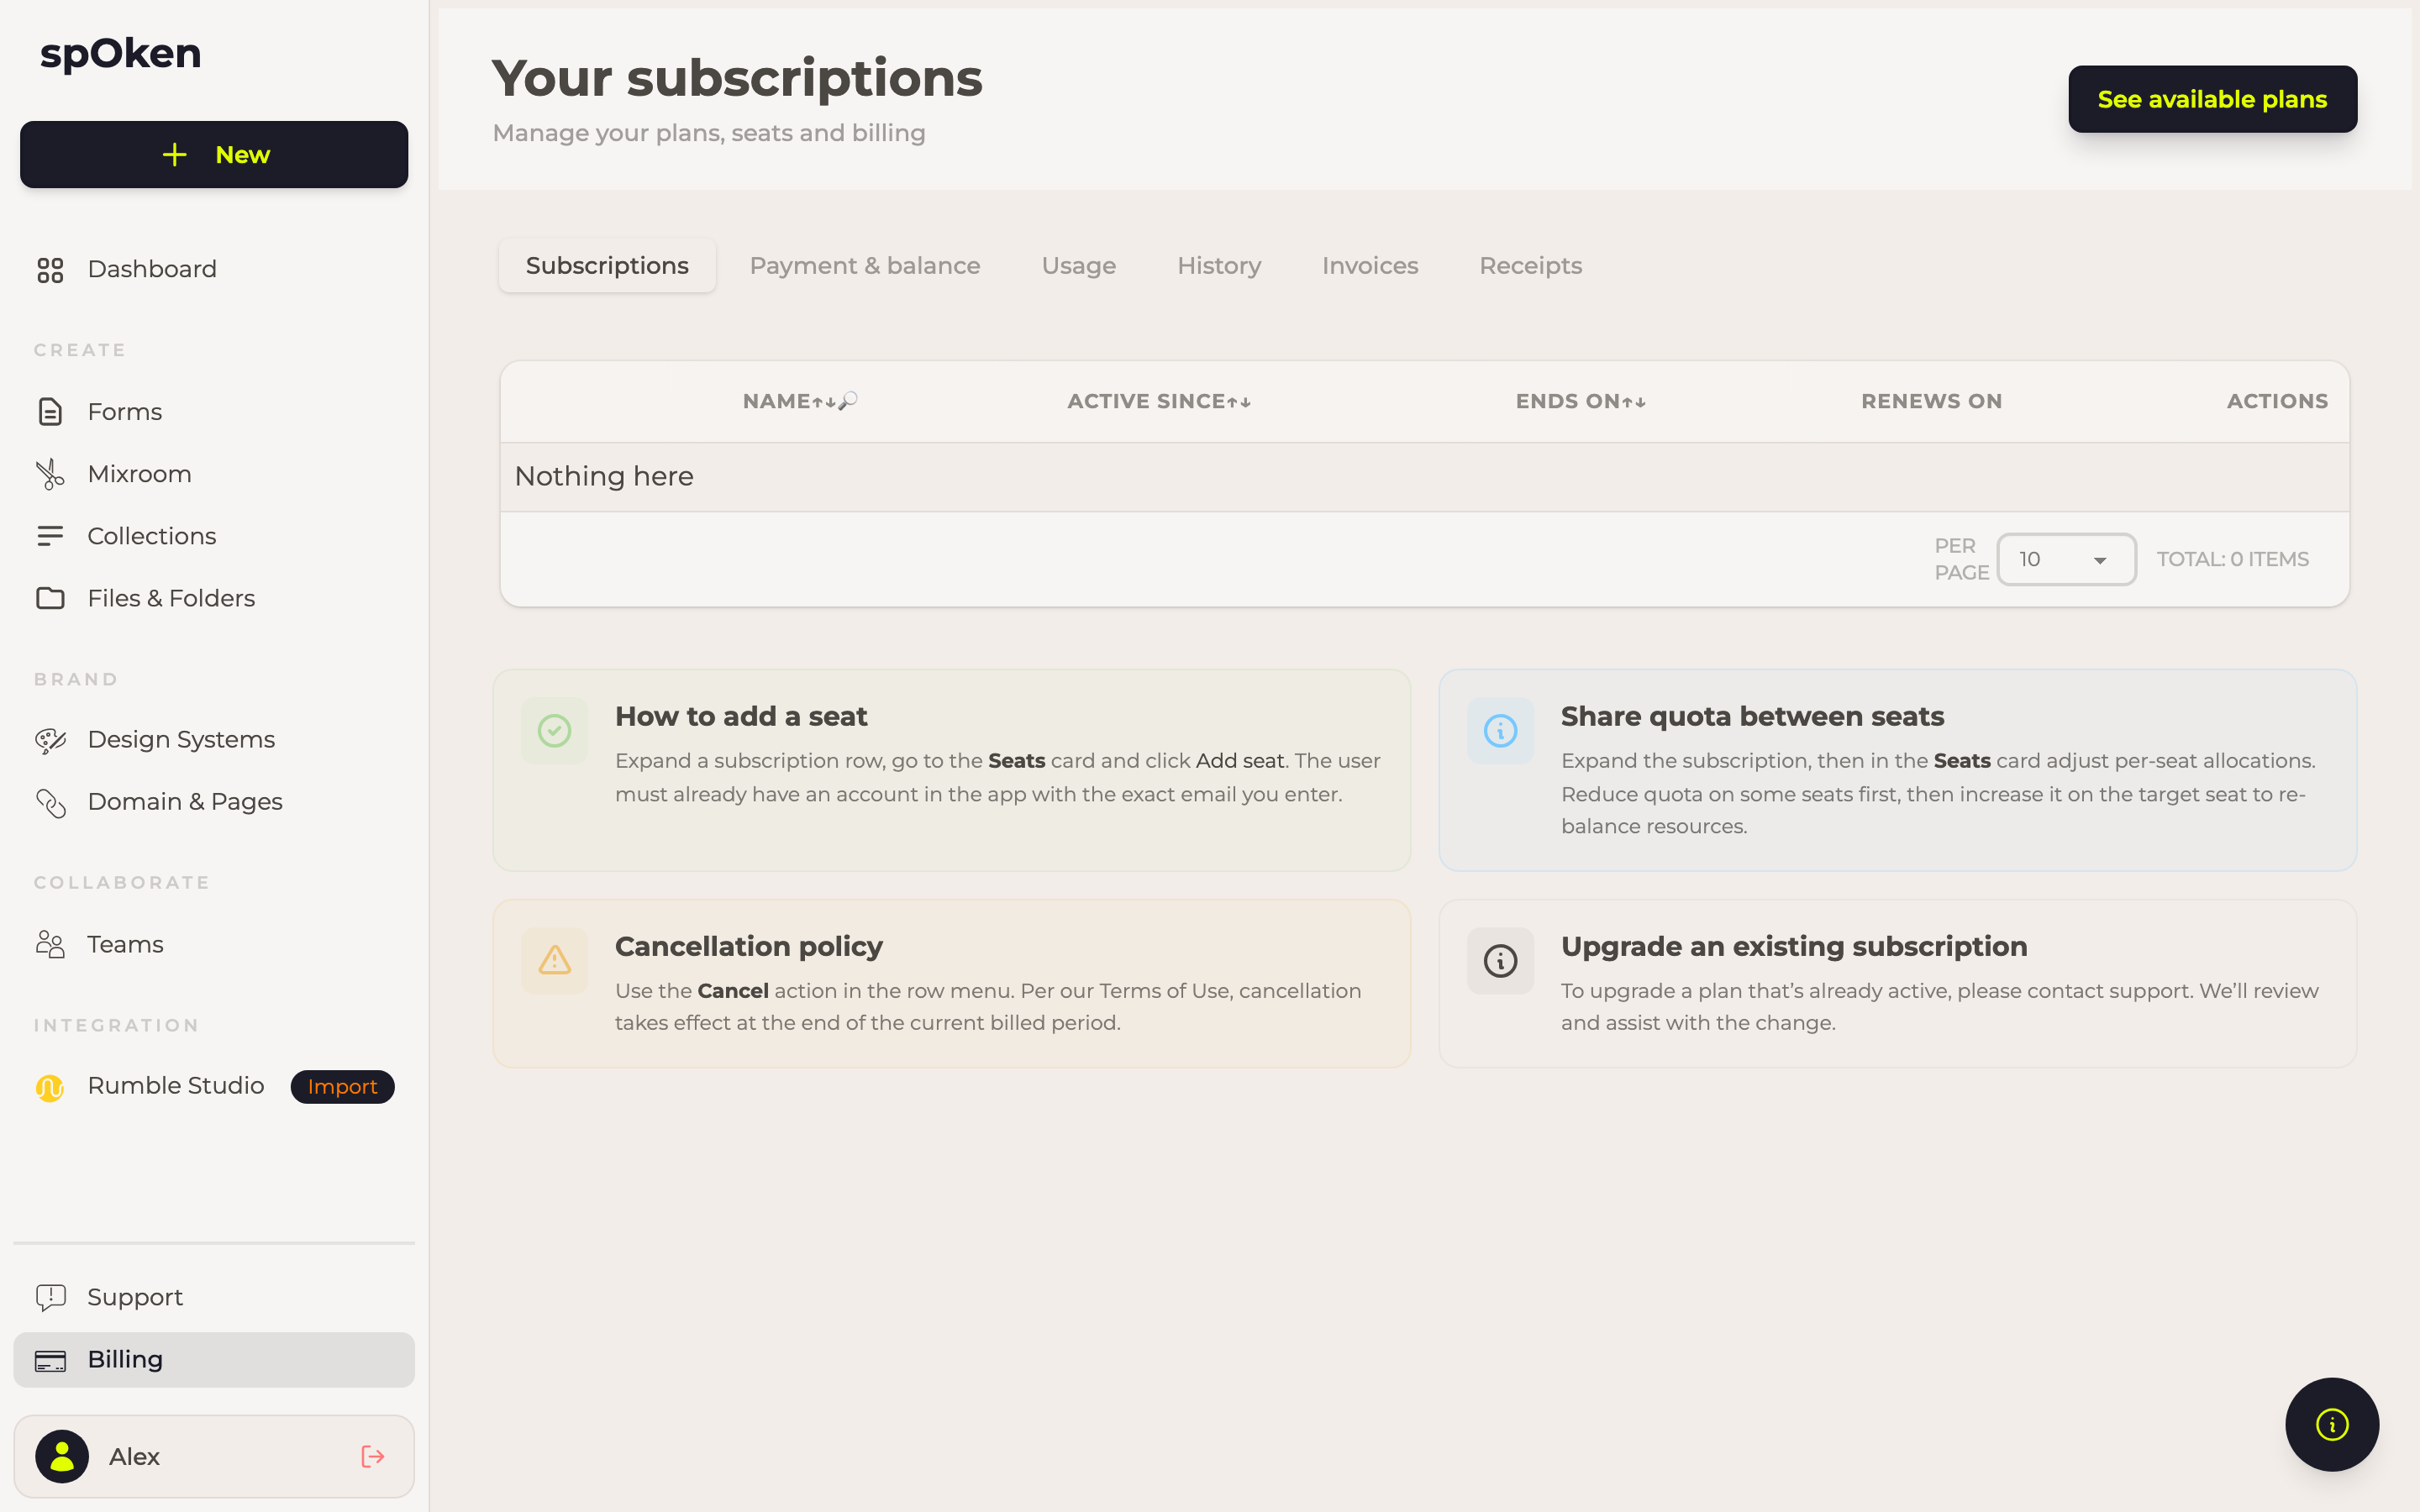Open the Files & Folders folder icon
Image resolution: width=2420 pixels, height=1512 pixels.
tap(50, 598)
